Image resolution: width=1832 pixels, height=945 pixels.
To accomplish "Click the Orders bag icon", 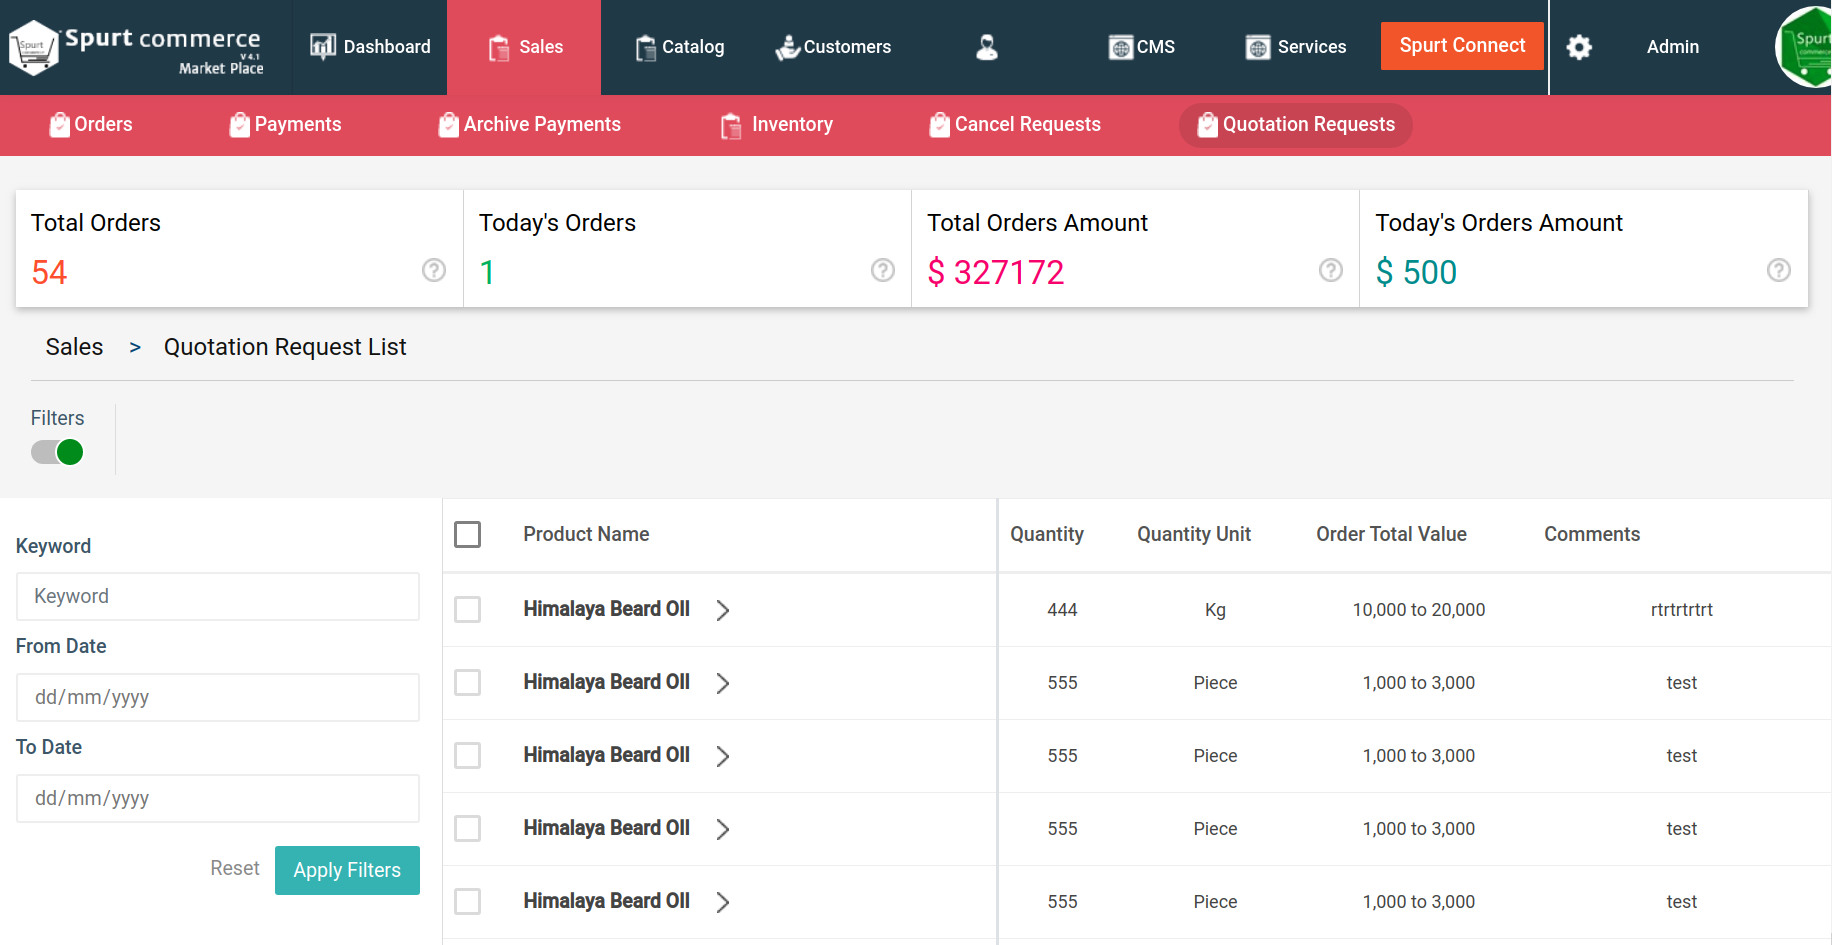I will pyautogui.click(x=60, y=124).
